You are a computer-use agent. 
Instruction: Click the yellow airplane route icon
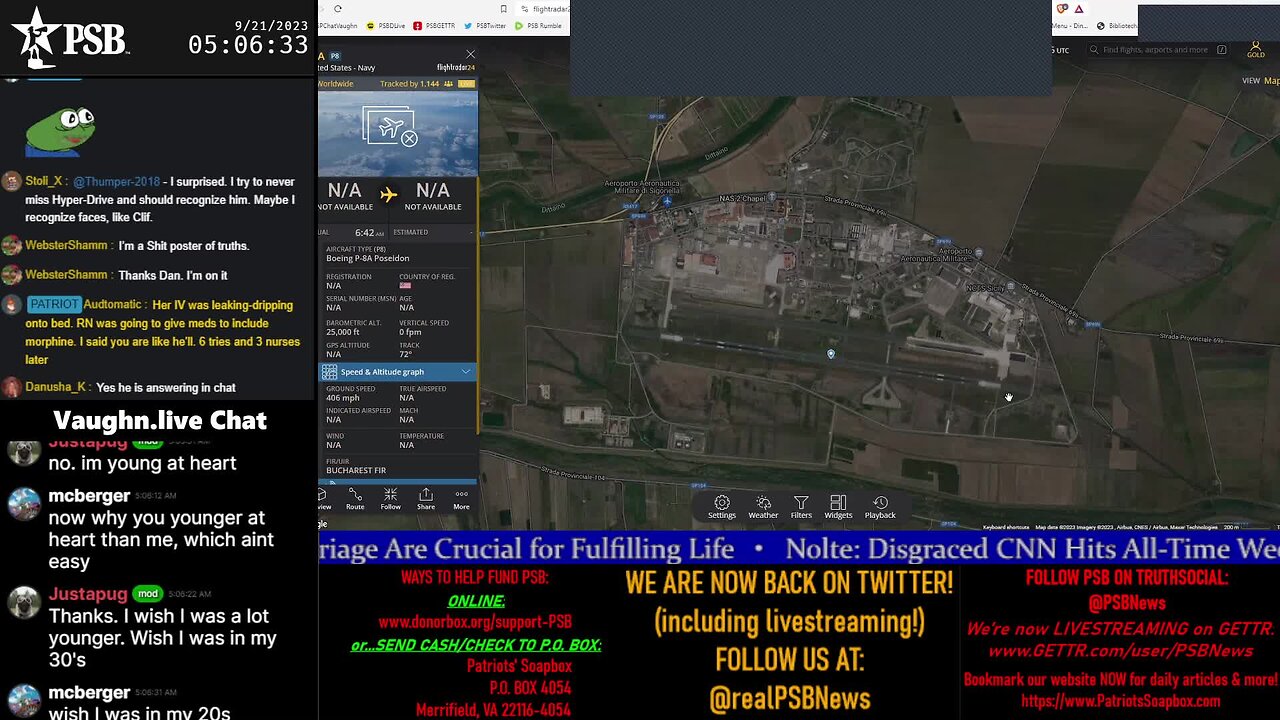pos(388,195)
